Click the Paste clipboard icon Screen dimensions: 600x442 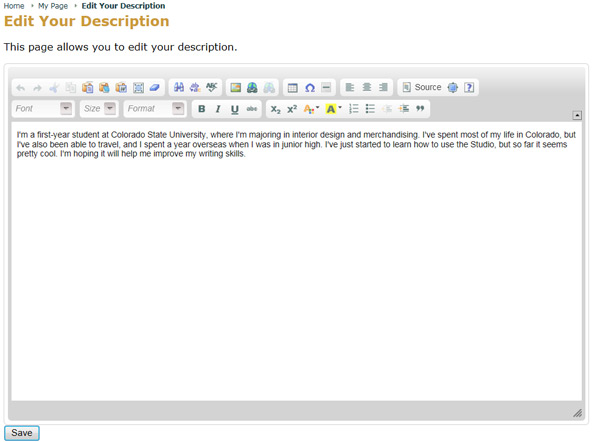click(88, 88)
